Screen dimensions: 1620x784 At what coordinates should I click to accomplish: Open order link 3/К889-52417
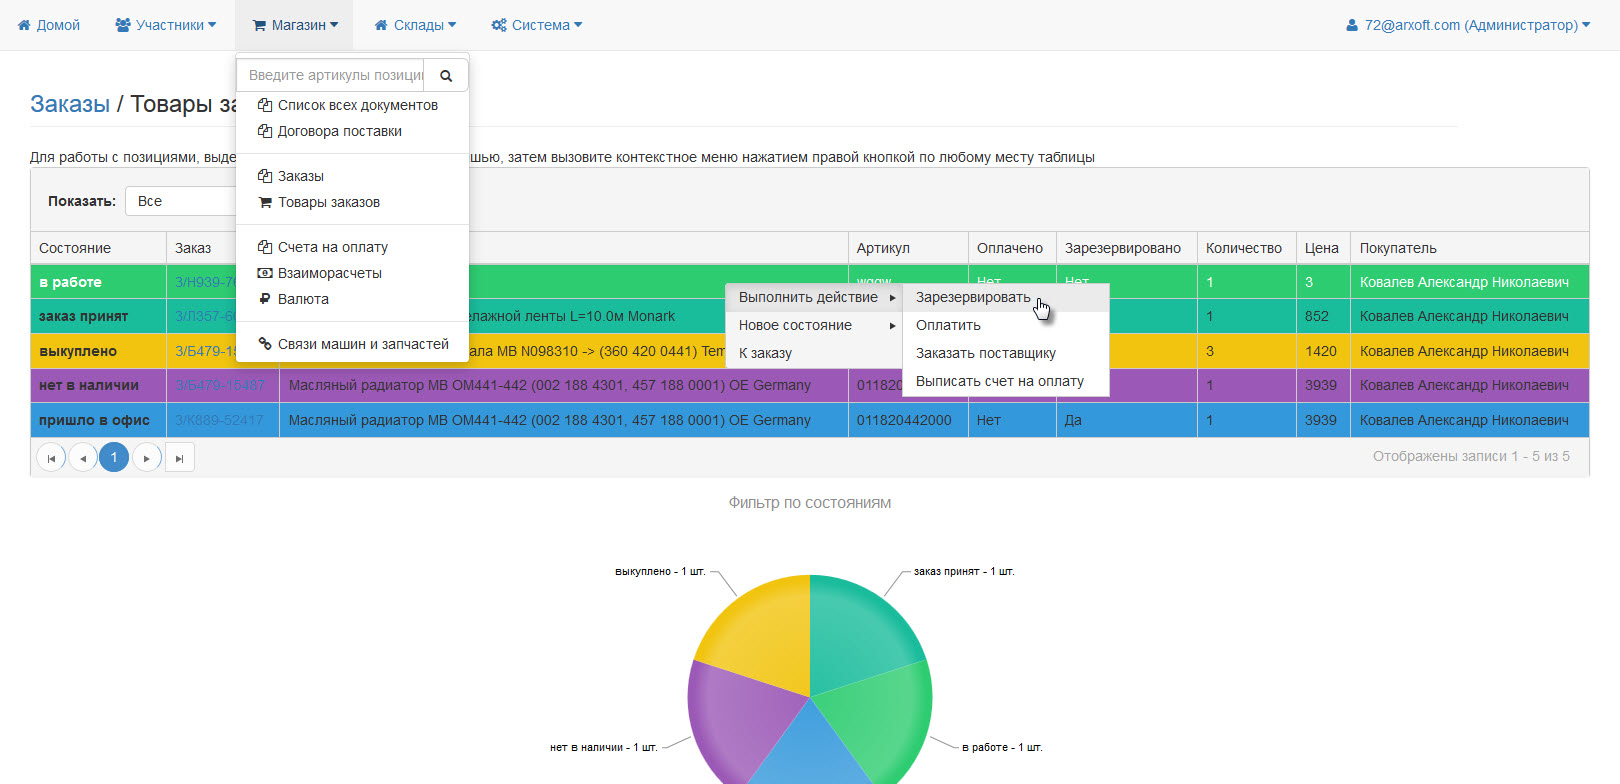[219, 420]
